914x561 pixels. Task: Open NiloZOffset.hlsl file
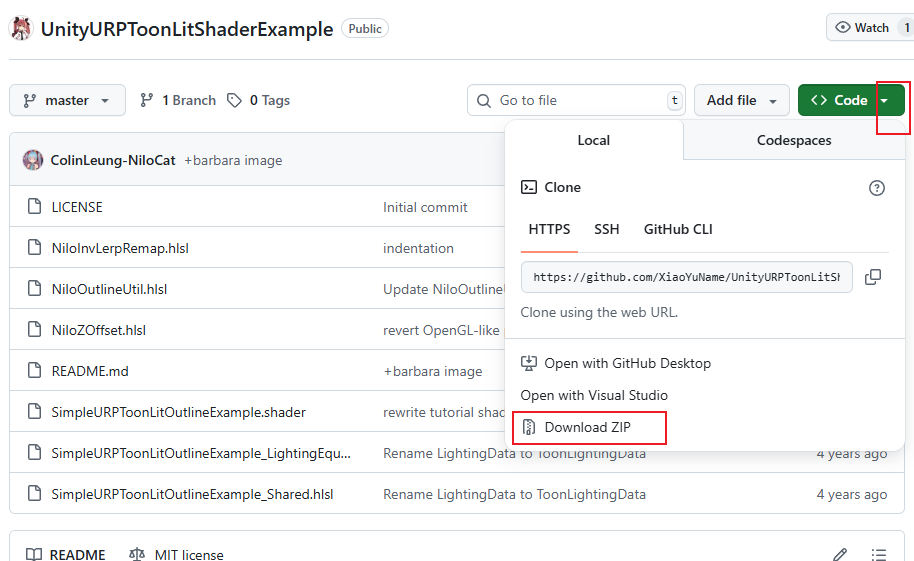pyautogui.click(x=99, y=330)
